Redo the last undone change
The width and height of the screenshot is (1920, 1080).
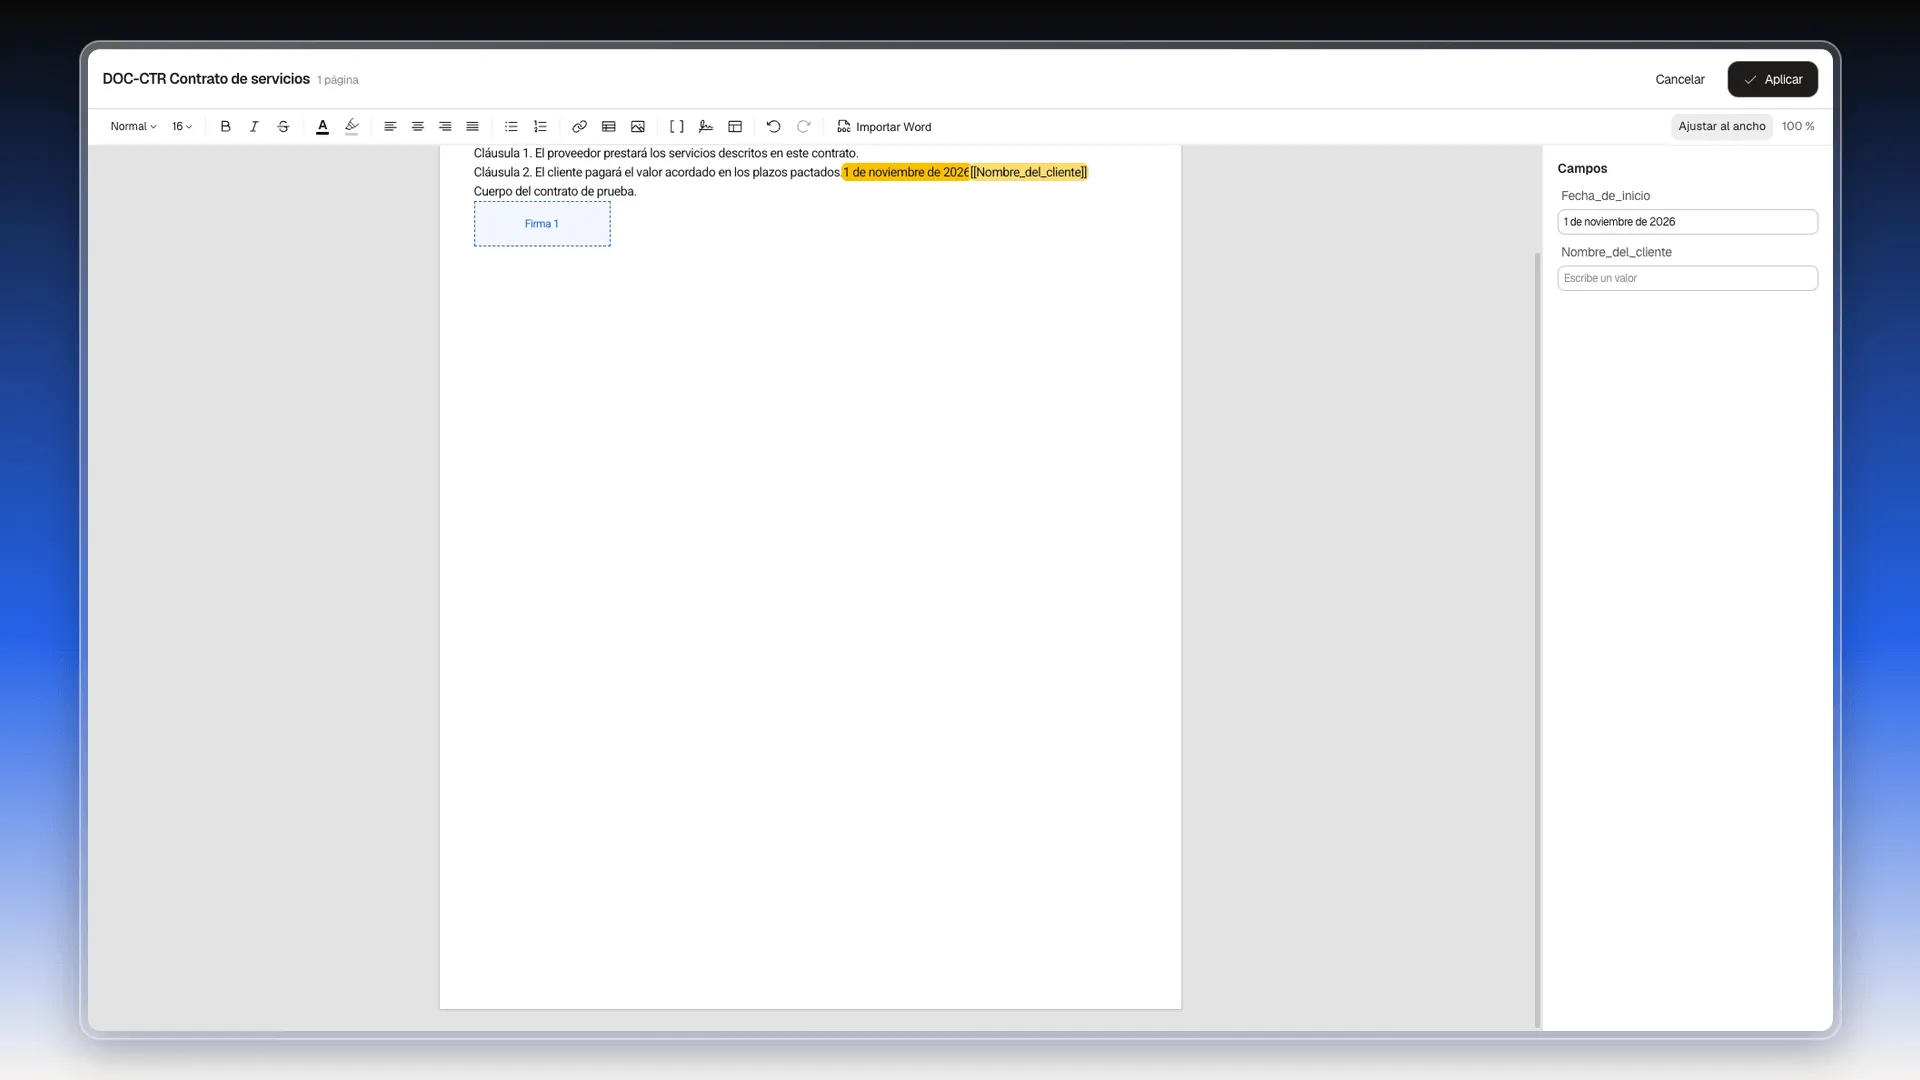pyautogui.click(x=803, y=127)
